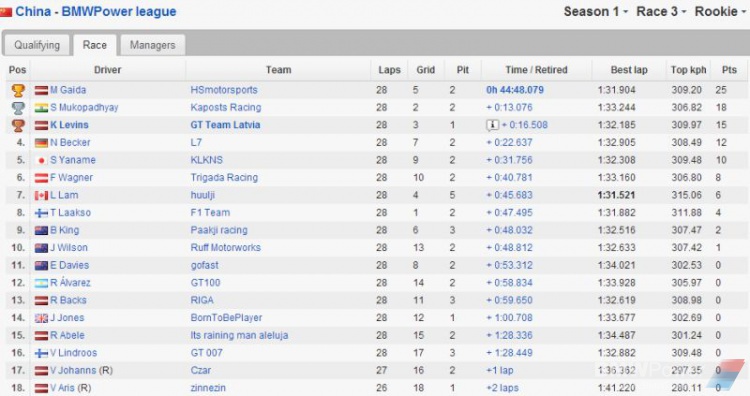Click the gold trophy icon for first place

[18, 90]
